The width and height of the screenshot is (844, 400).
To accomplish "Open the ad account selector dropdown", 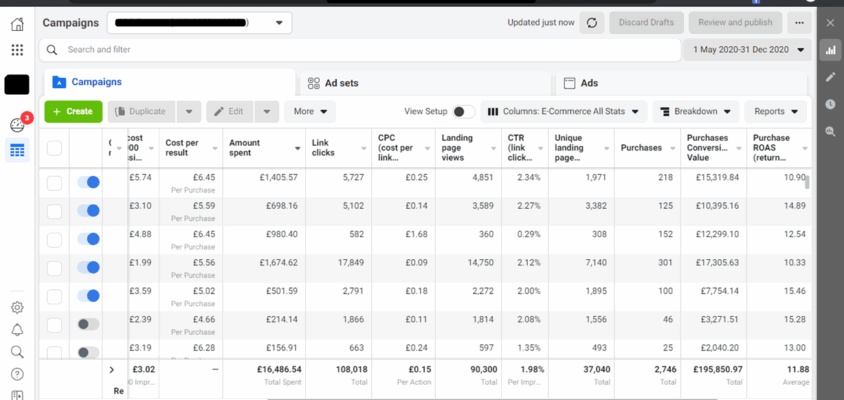I will click(x=199, y=23).
